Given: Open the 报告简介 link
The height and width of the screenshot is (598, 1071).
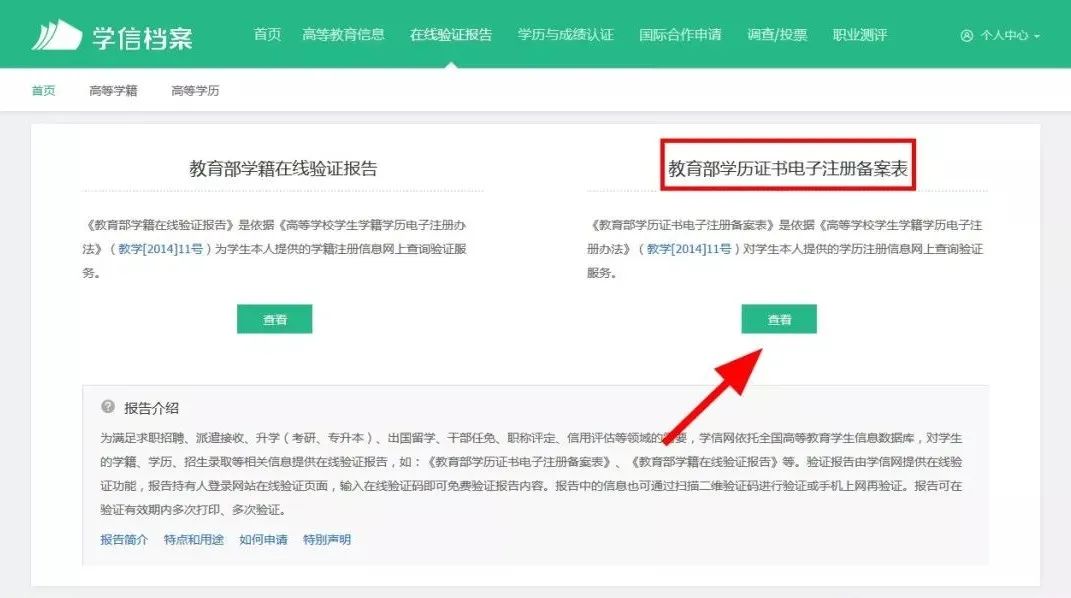Looking at the screenshot, I should (x=124, y=539).
